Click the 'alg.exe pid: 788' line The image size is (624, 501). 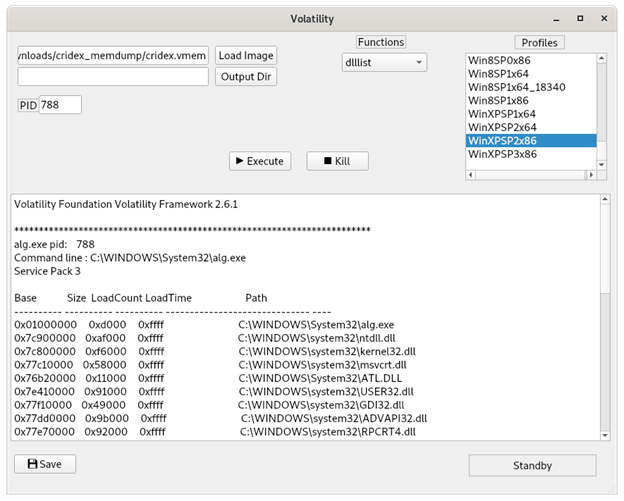click(55, 244)
